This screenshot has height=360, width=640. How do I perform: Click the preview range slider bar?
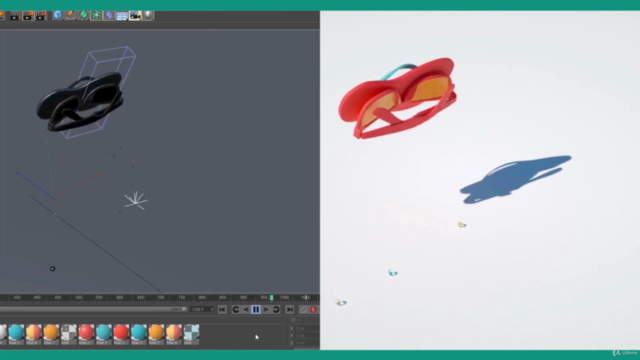tap(93, 309)
